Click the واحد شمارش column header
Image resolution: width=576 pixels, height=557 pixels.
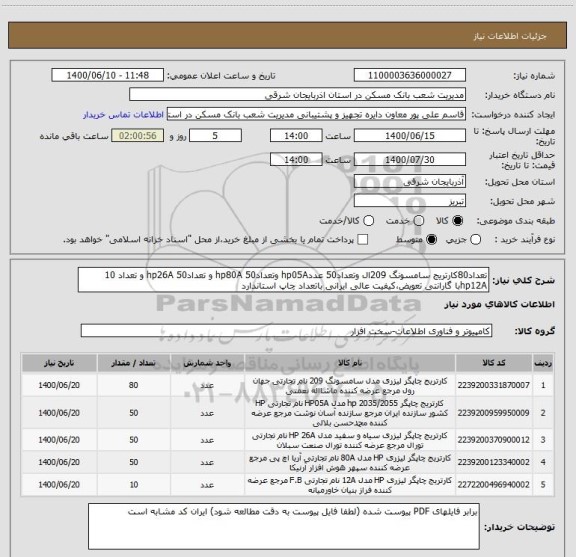[207, 363]
